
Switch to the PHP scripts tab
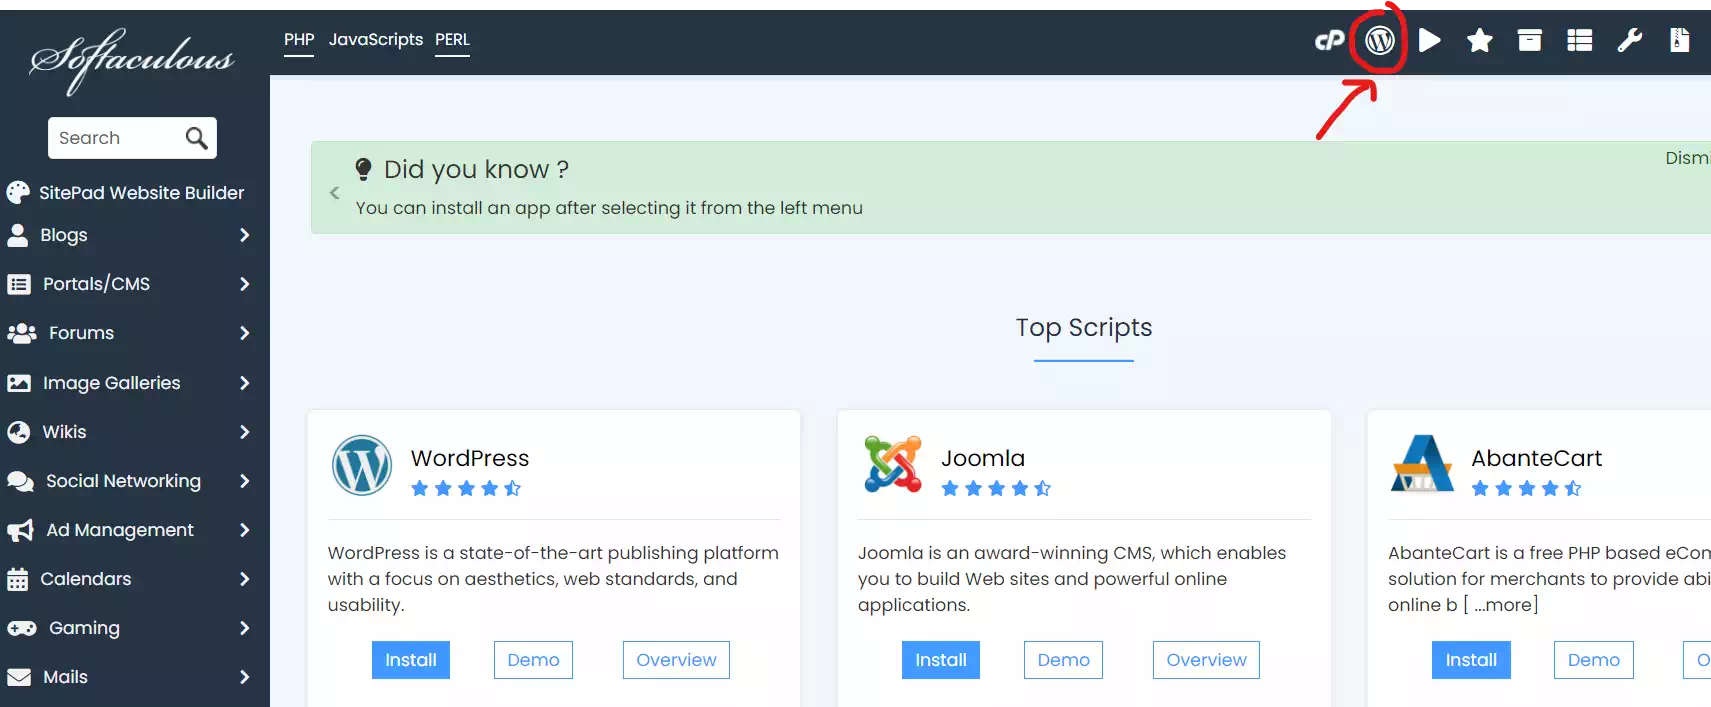pos(299,40)
